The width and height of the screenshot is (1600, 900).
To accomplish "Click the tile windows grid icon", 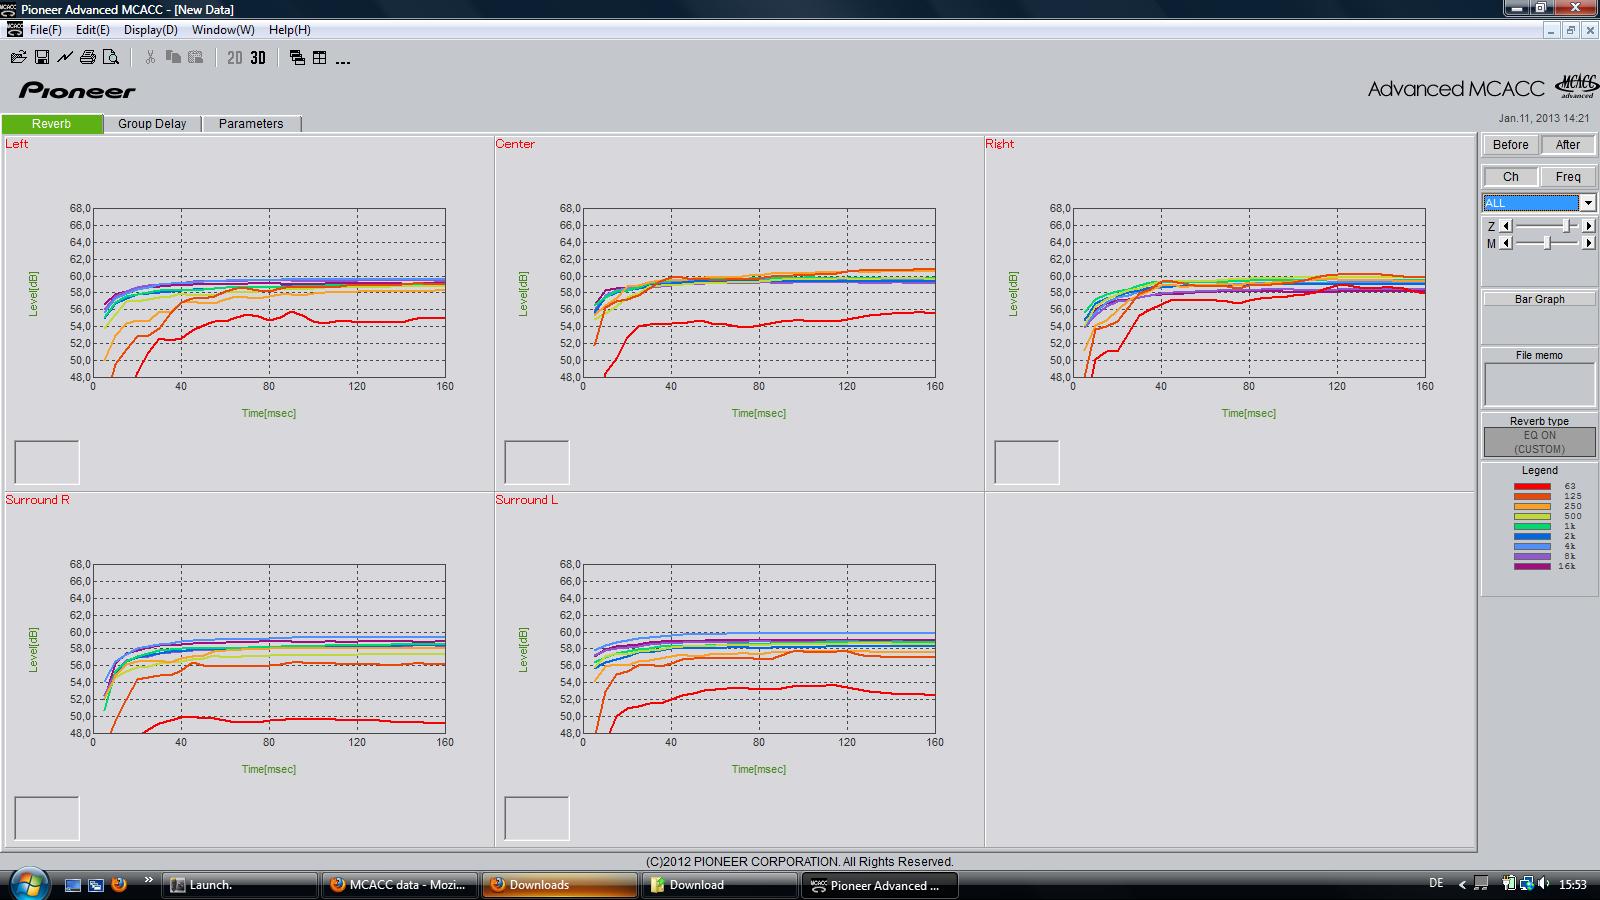I will click(x=320, y=58).
